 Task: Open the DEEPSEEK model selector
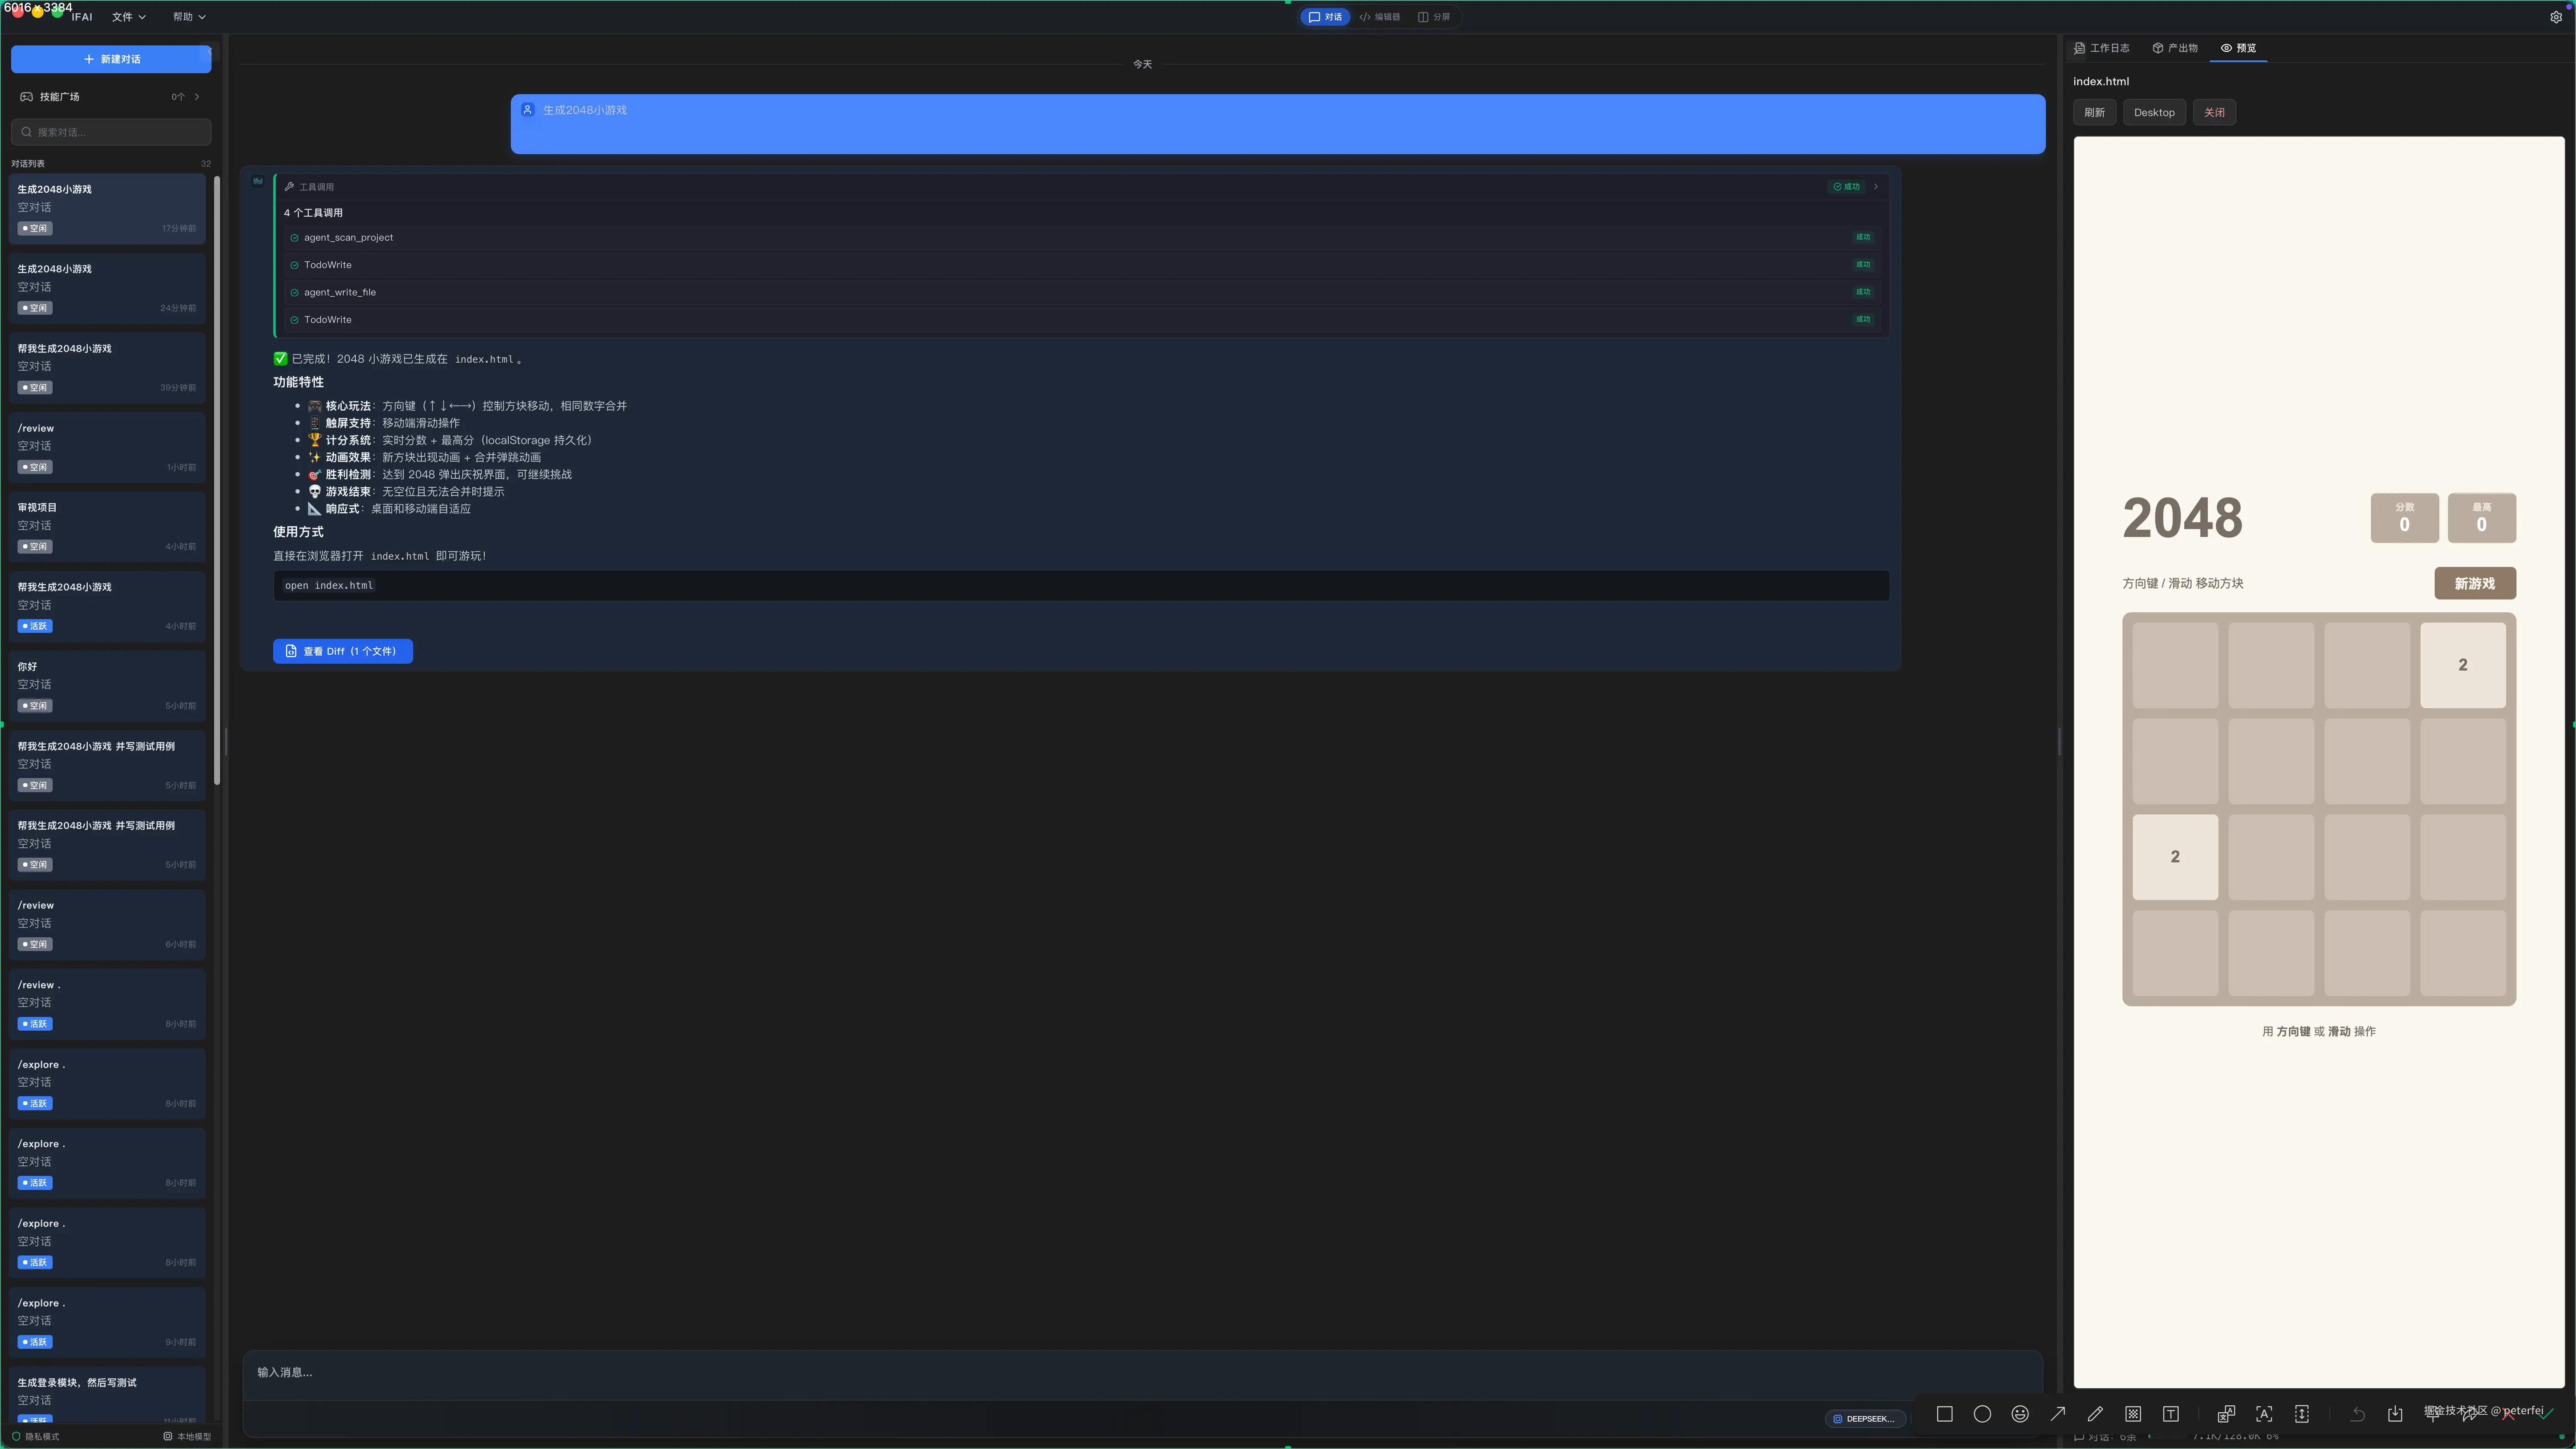1865,1418
